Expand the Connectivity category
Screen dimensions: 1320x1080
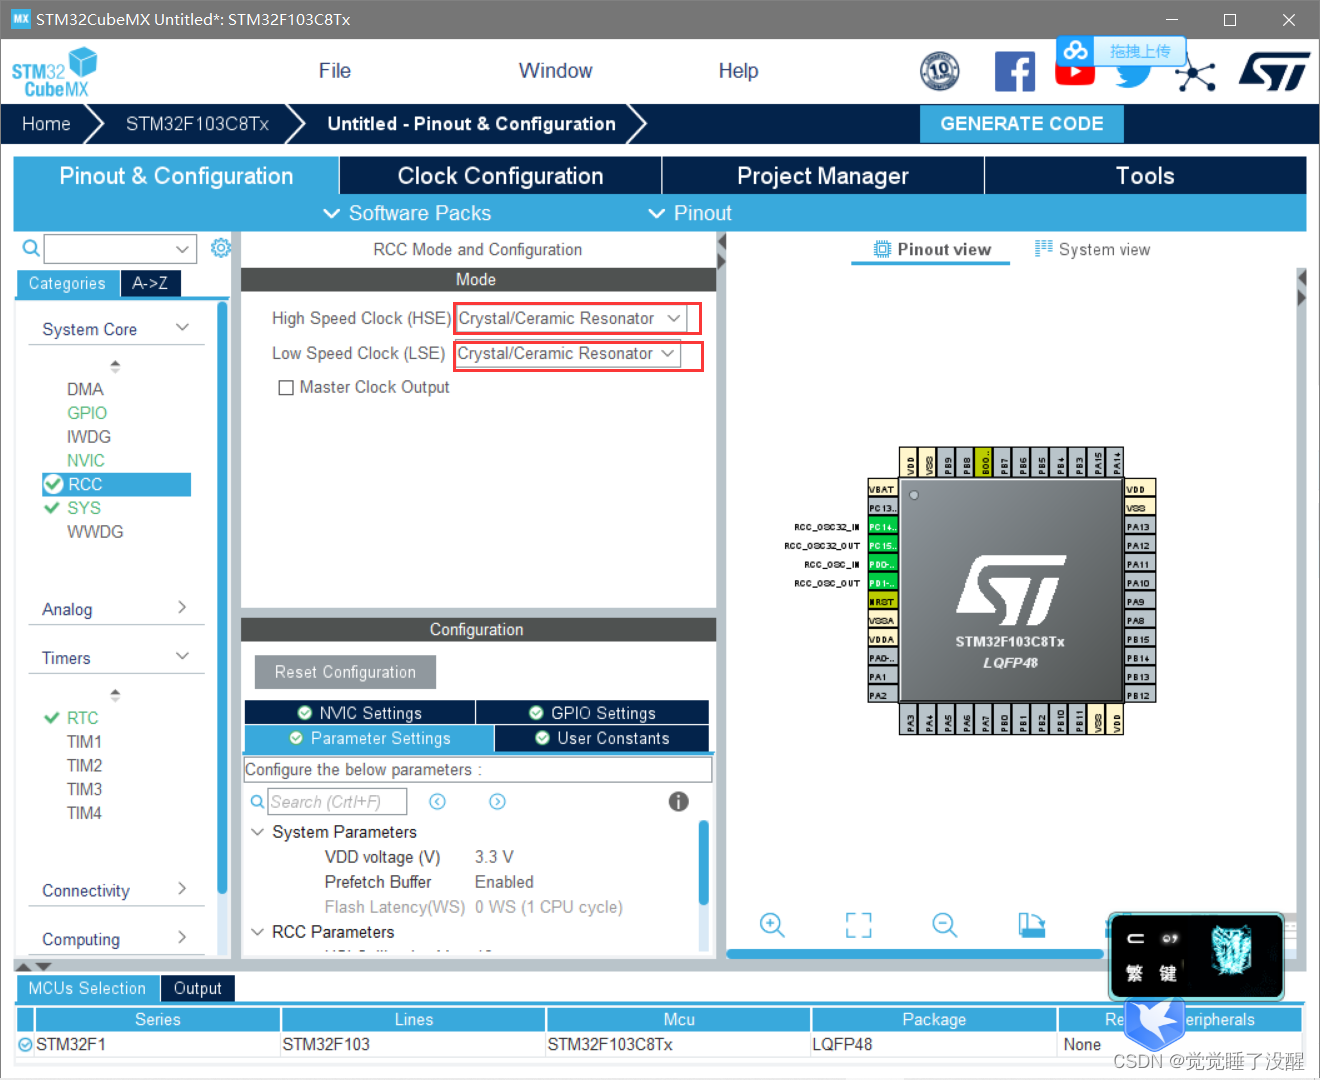(x=182, y=889)
